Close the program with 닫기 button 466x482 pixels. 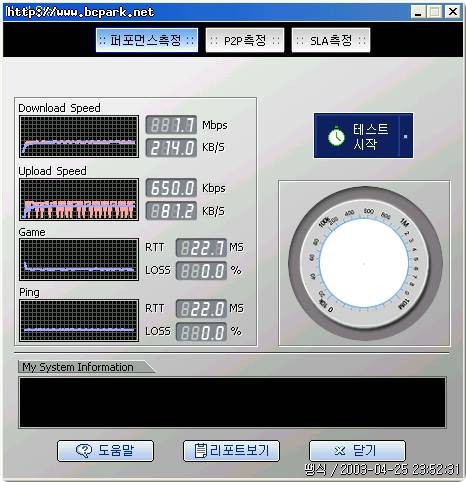(357, 451)
